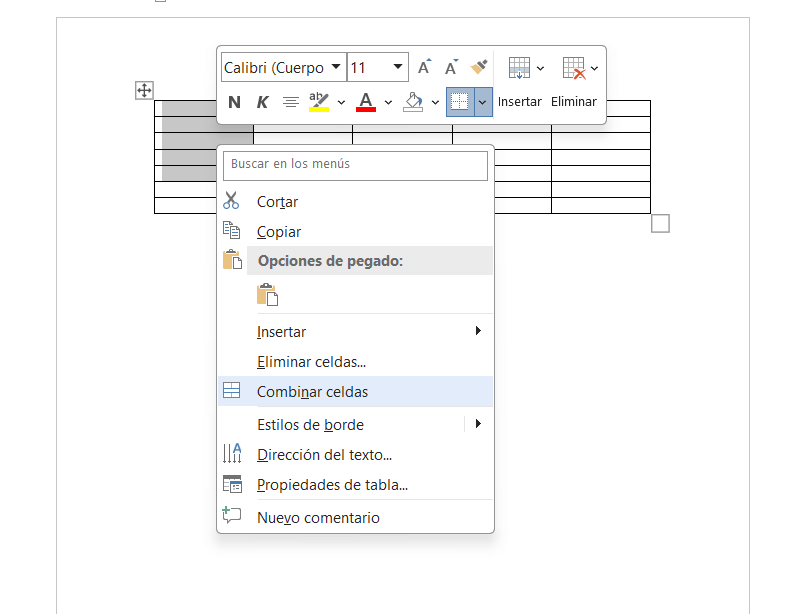Open the font size dropdown showing 11
The image size is (802, 614).
tap(398, 67)
